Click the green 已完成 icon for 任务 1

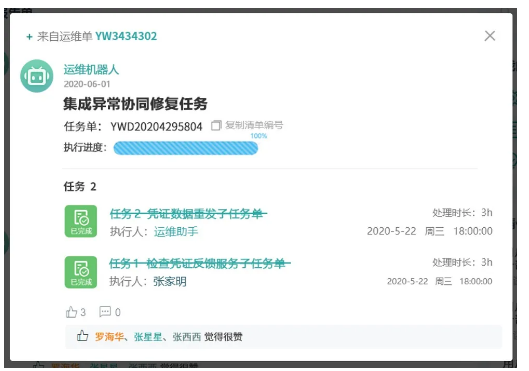pos(81,272)
